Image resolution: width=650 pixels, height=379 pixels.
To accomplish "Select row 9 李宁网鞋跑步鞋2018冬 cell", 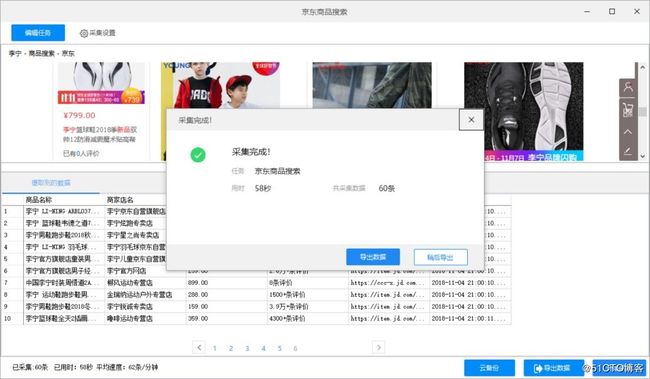I will click(63, 307).
